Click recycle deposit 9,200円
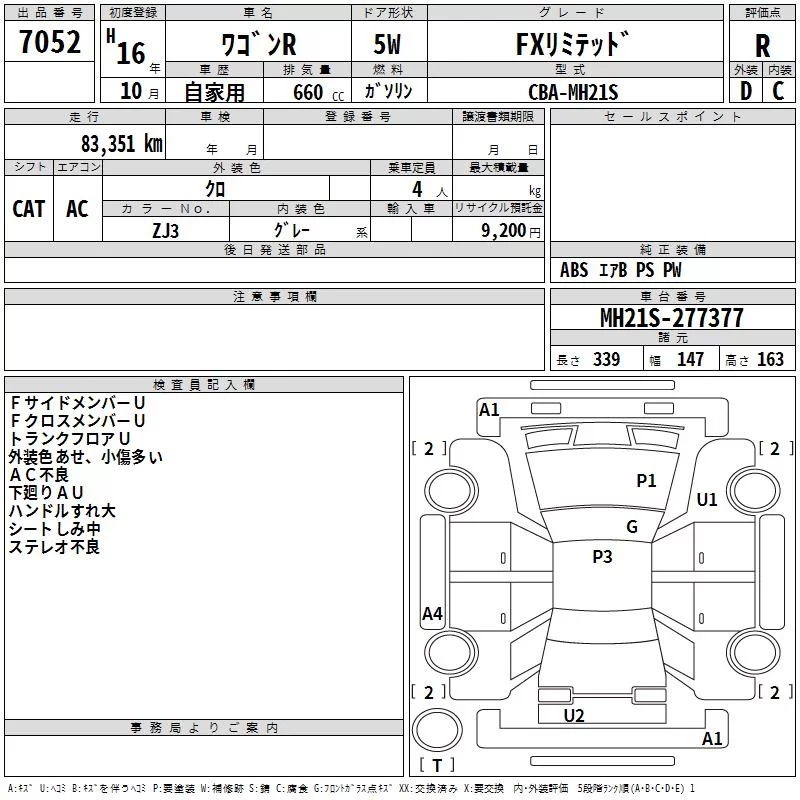Image resolution: width=800 pixels, height=800 pixels. 511,231
